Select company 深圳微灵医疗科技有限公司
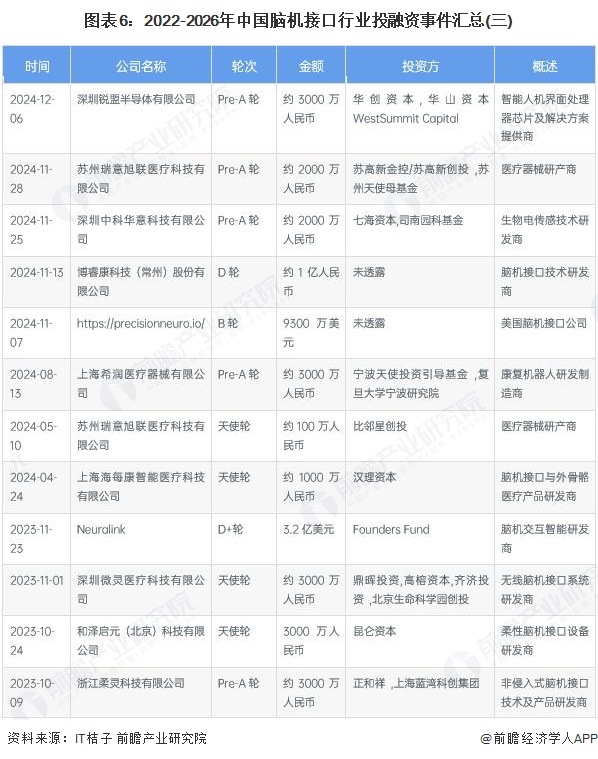 tap(140, 590)
